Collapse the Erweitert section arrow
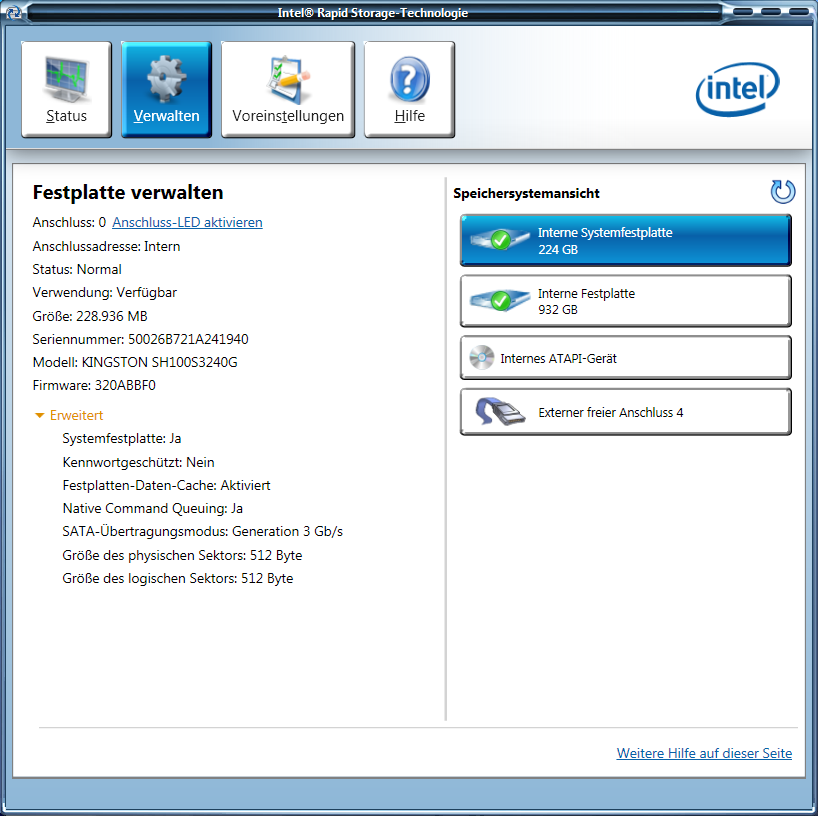Viewport: 818px width, 816px height. 39,415
